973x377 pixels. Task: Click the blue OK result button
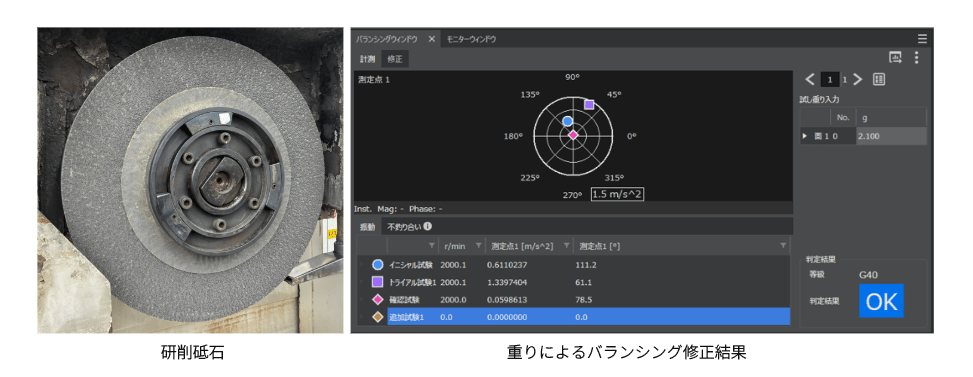[881, 301]
